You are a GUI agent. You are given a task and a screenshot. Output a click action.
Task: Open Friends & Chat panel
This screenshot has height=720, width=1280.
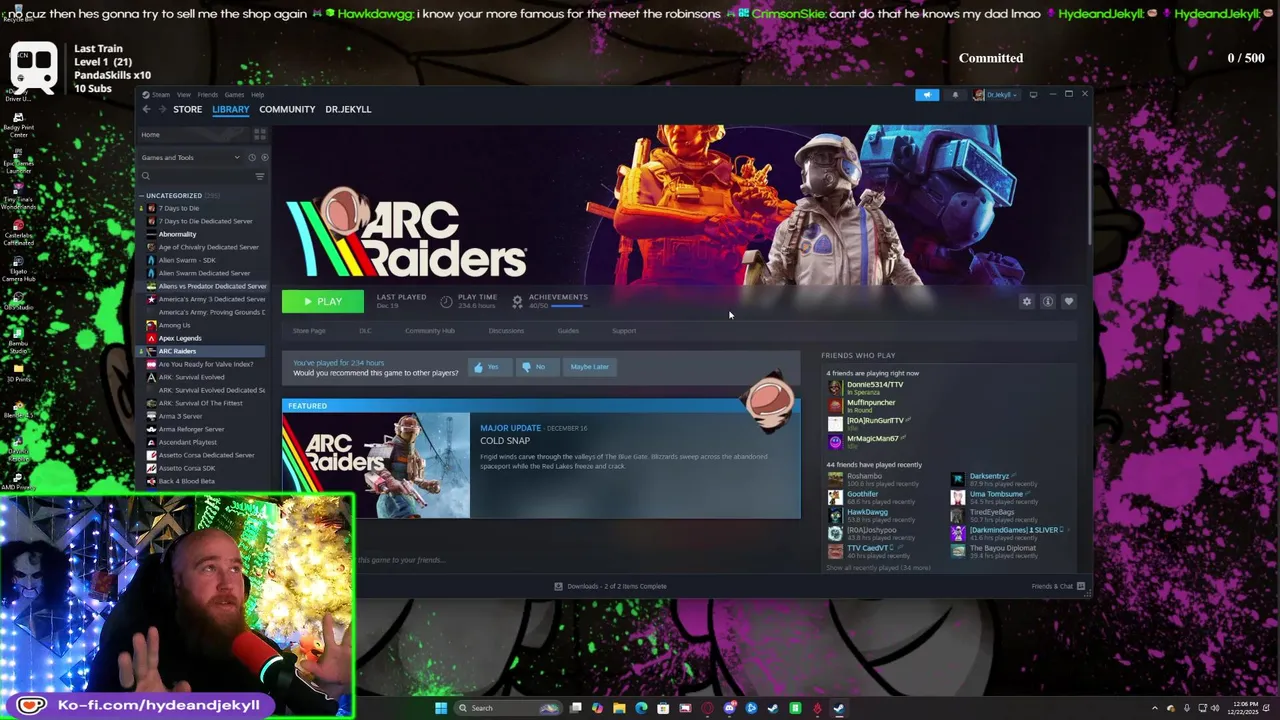click(1058, 586)
